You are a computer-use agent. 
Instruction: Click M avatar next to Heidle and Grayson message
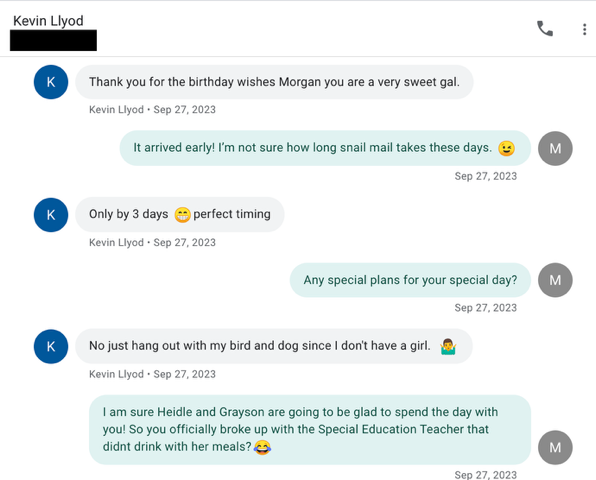(555, 447)
